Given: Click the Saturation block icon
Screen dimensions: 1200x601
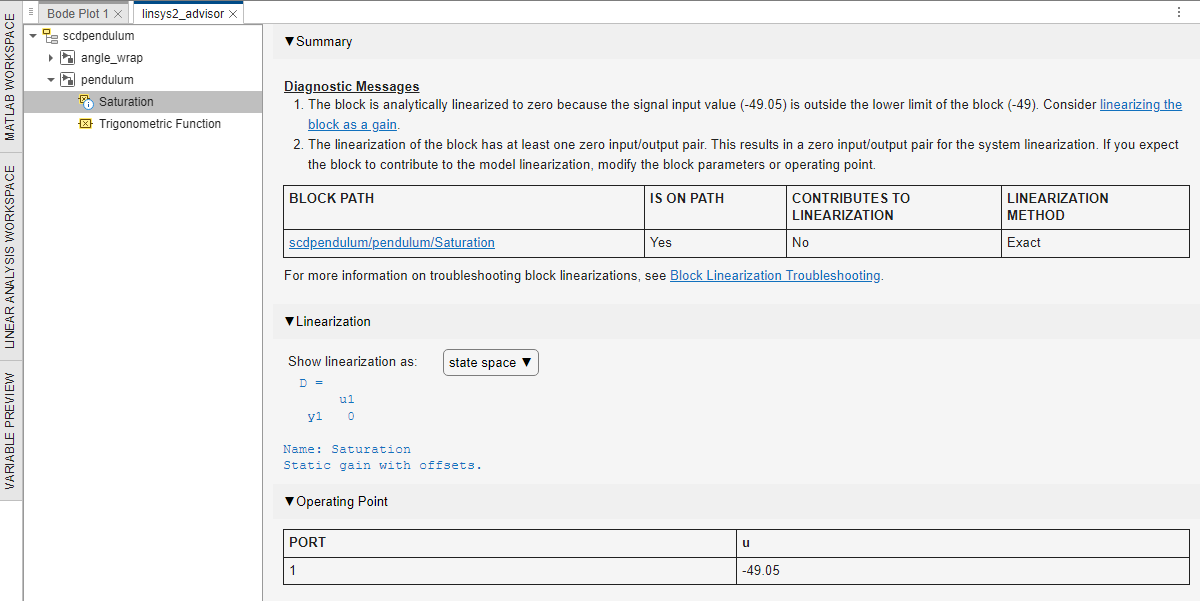Looking at the screenshot, I should click(x=84, y=99).
